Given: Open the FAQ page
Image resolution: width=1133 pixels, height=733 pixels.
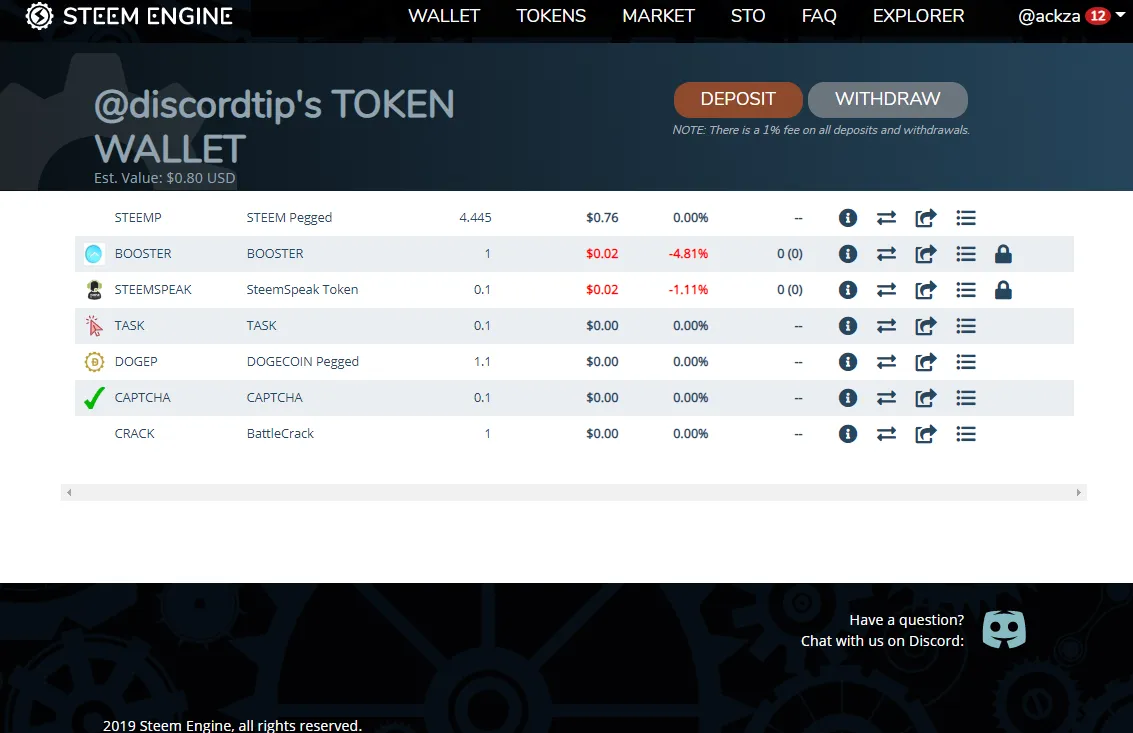Looking at the screenshot, I should (819, 16).
